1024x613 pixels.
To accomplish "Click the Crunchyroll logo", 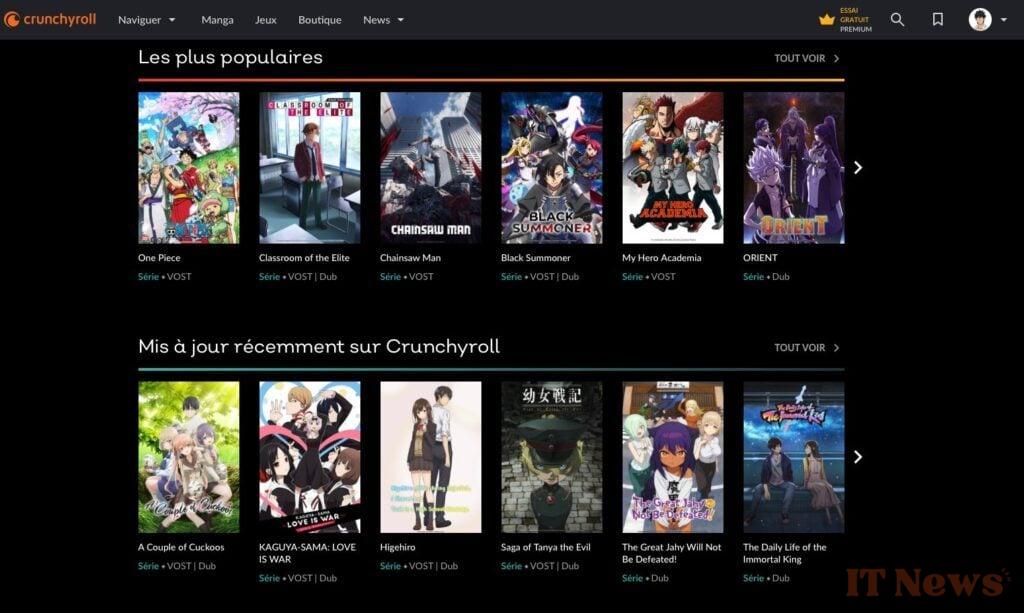I will coord(50,18).
